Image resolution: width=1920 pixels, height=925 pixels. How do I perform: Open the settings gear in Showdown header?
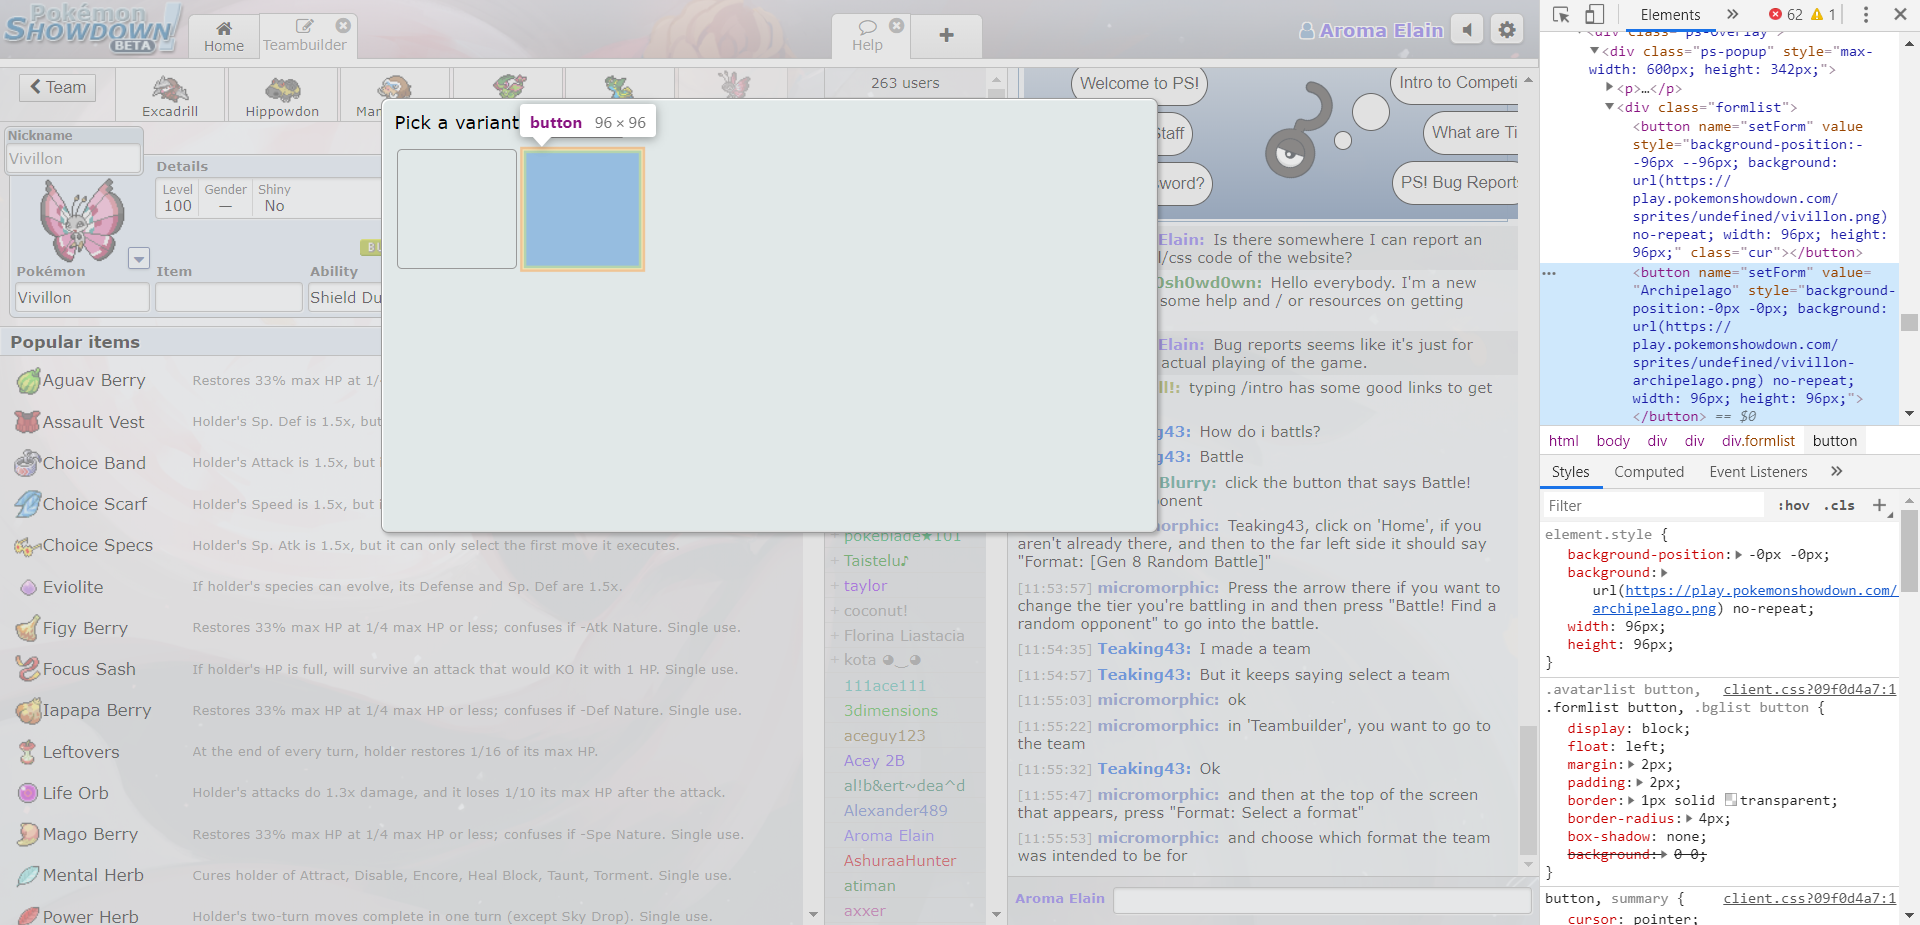click(1507, 30)
